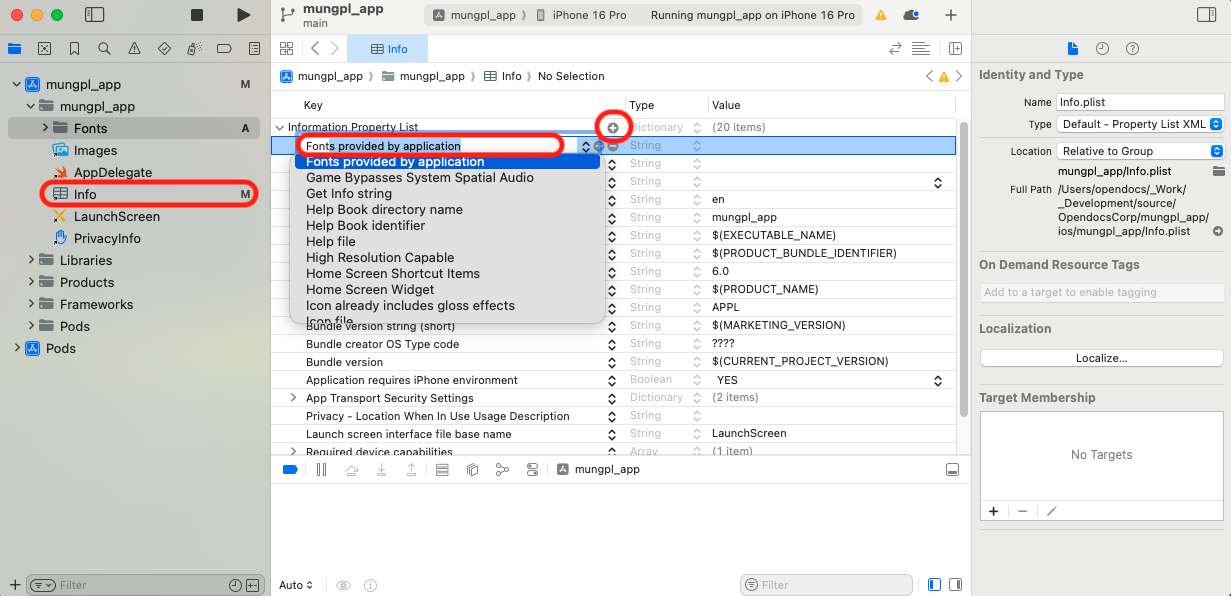Choose Home Screen Widget key
The height and width of the screenshot is (596, 1231).
click(370, 290)
